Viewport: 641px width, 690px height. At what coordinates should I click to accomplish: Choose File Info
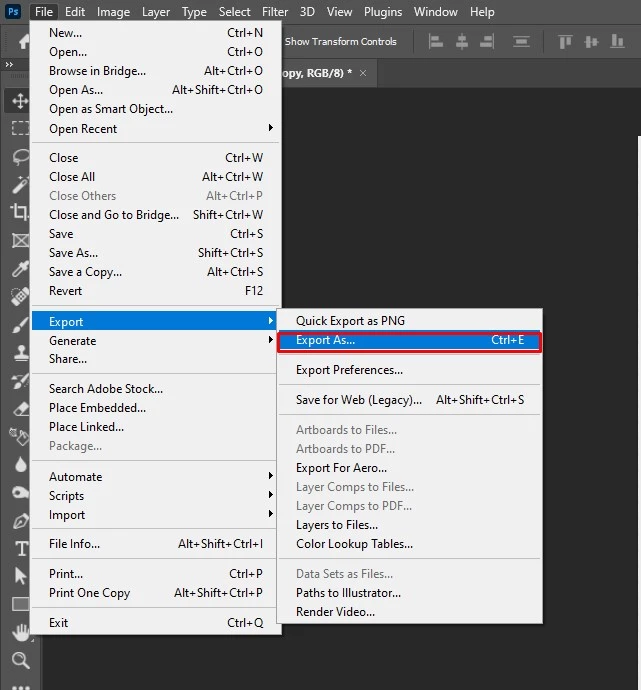(x=154, y=543)
